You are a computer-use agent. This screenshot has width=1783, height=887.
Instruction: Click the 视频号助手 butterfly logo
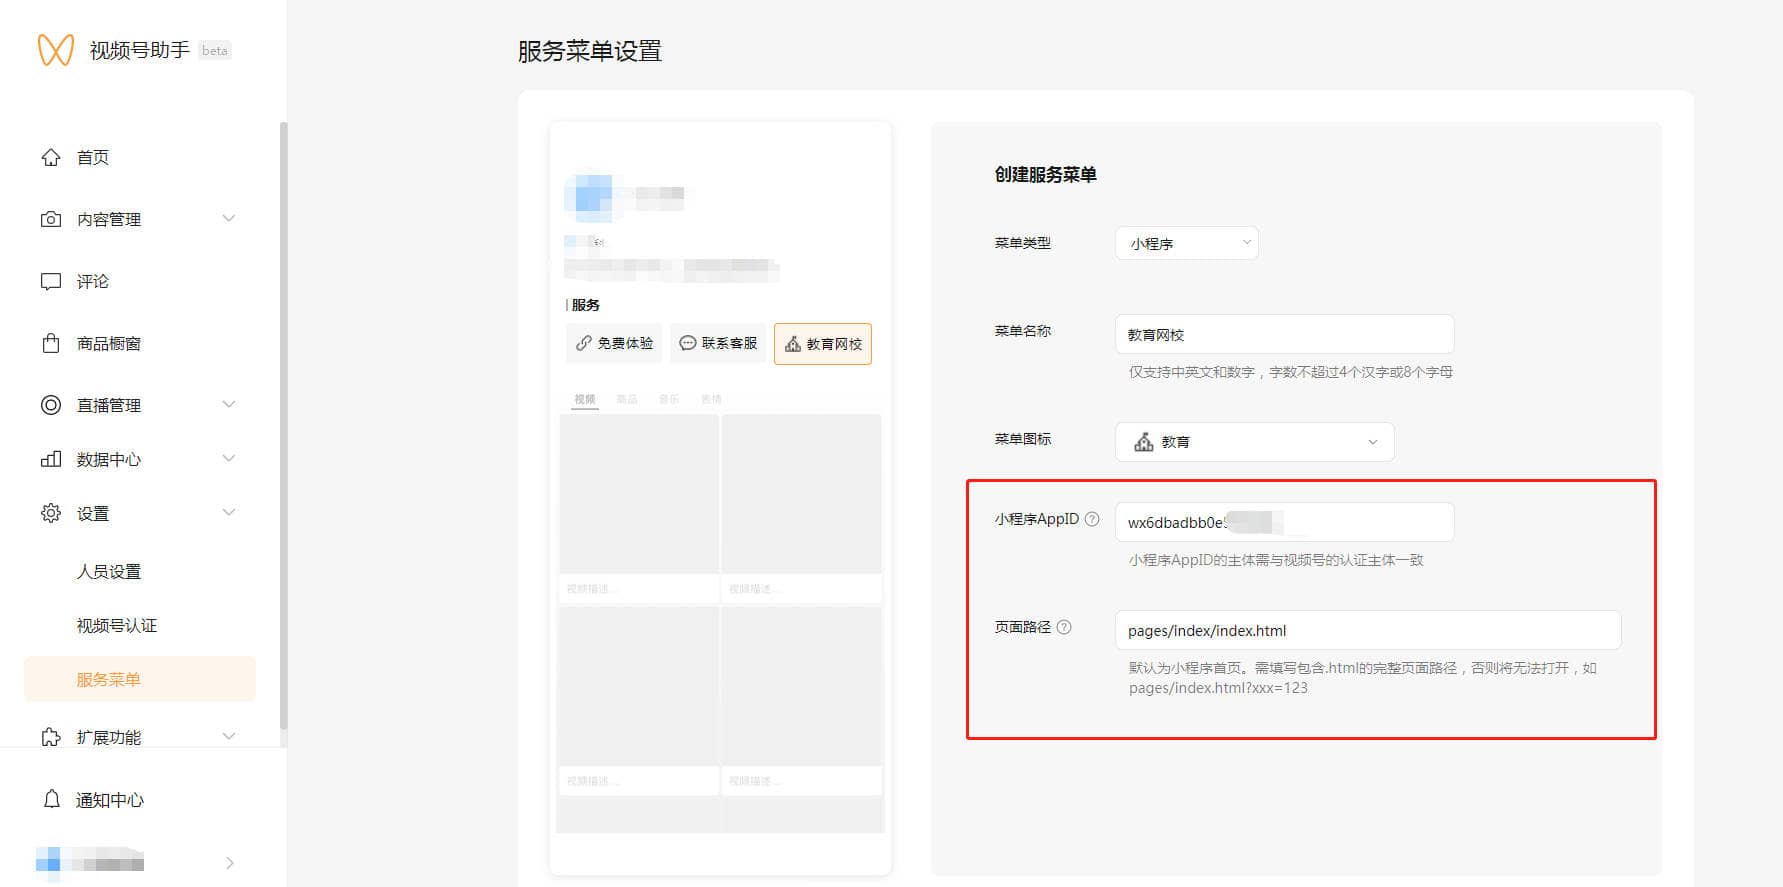[55, 50]
